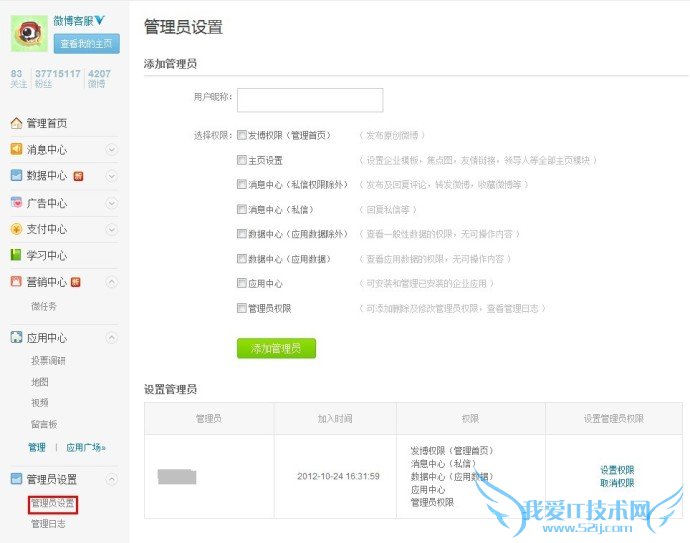Screen dimensions: 690x543
Task: Click 取消权限 link in admin table
Action: coord(617,483)
